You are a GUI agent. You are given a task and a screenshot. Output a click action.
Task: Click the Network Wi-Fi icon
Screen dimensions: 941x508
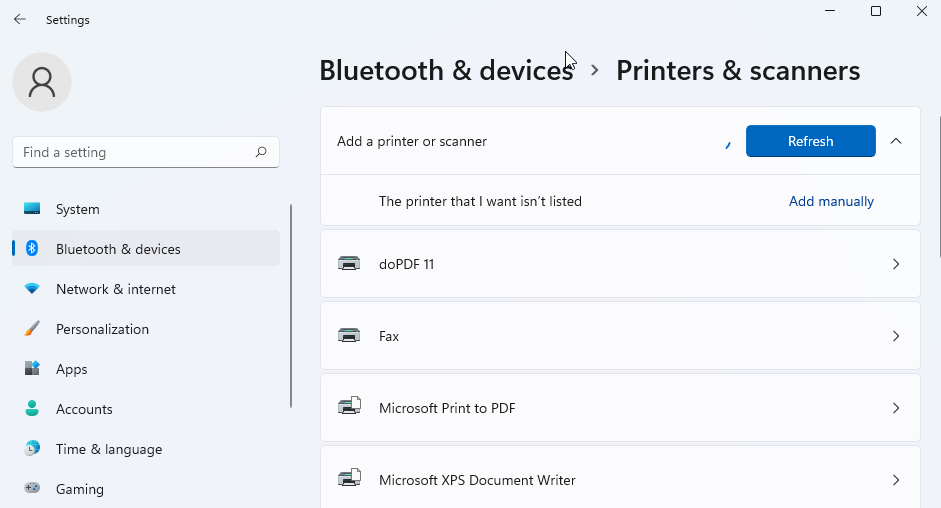pos(32,288)
